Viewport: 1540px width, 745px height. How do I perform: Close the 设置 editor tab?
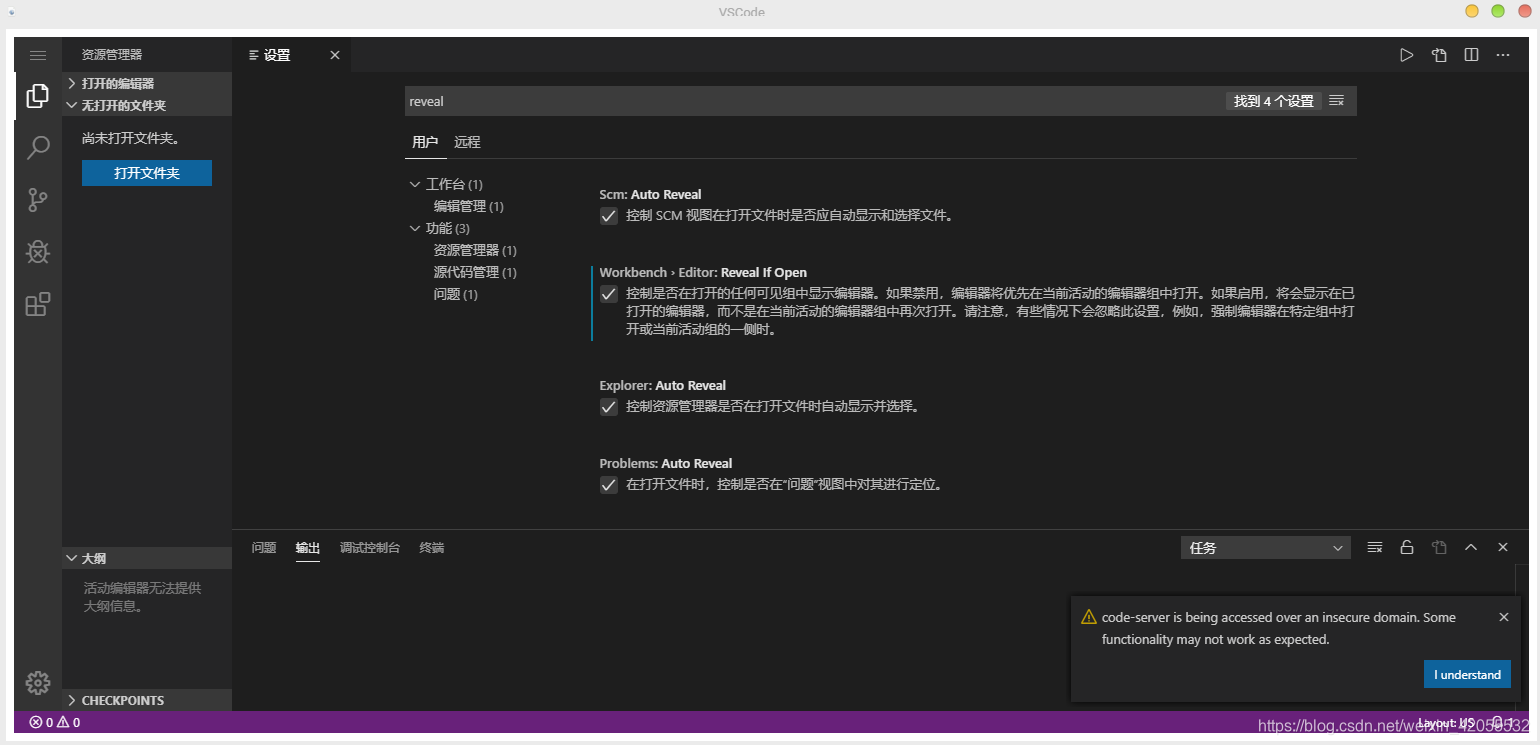[x=335, y=55]
